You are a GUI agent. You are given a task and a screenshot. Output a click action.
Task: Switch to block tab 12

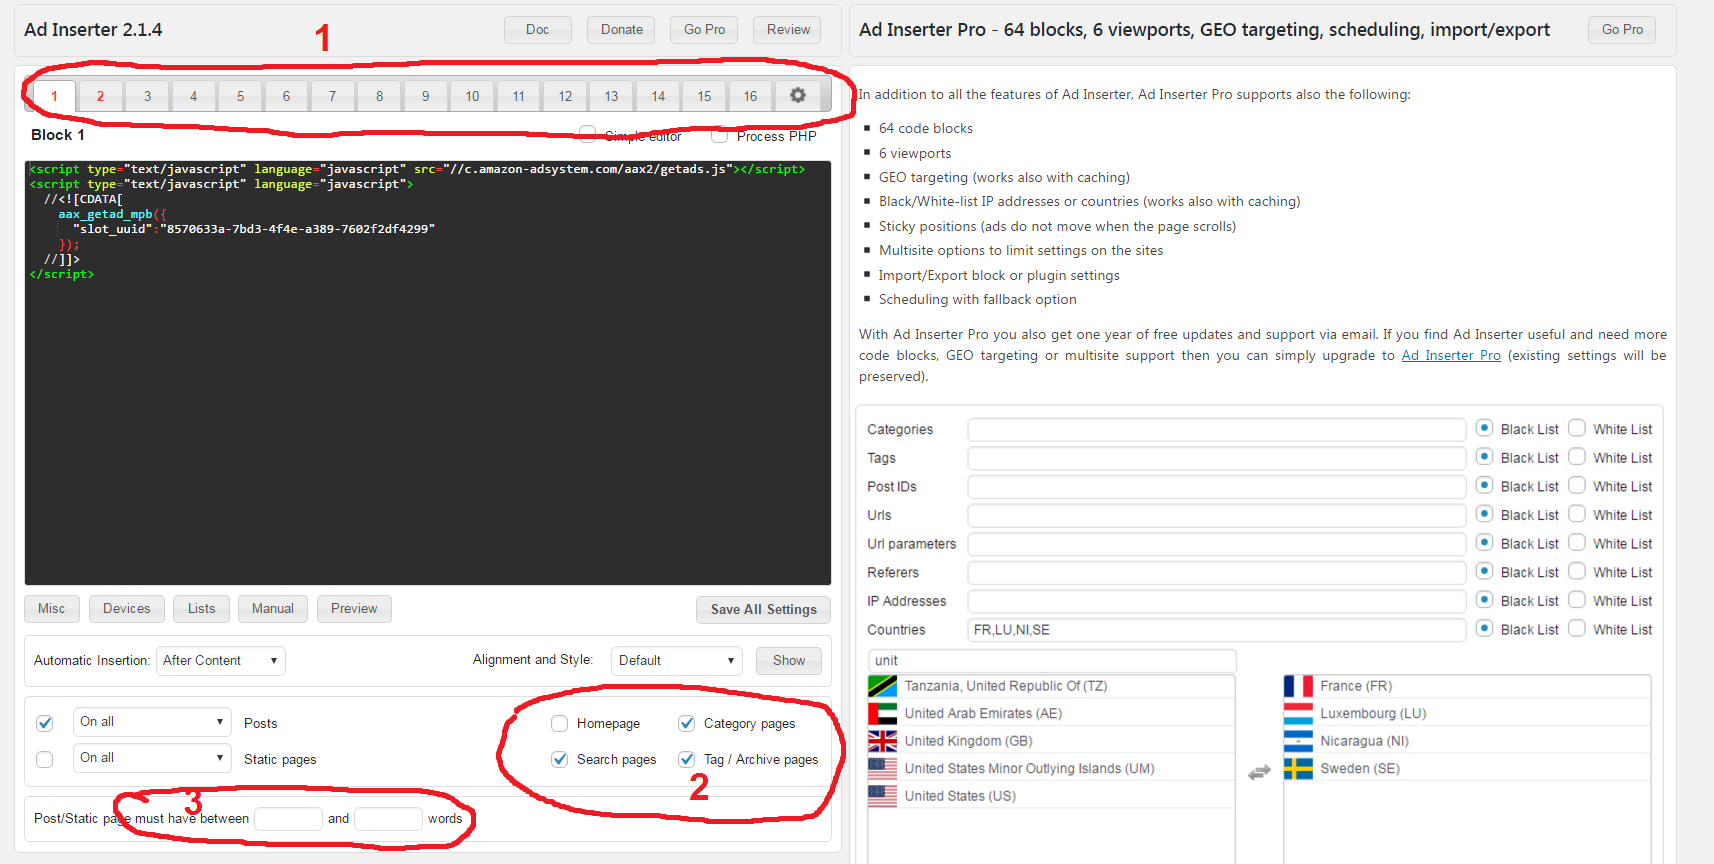565,96
